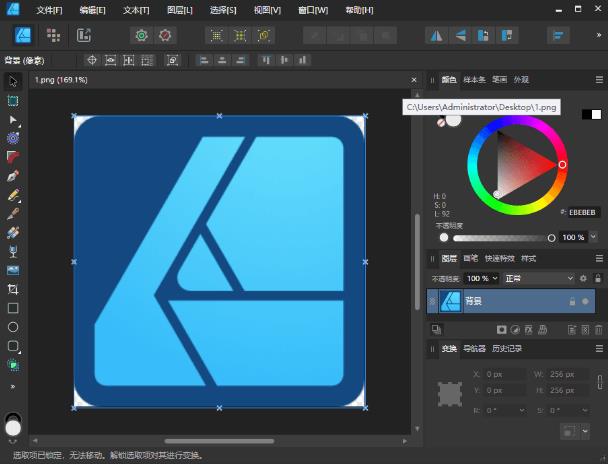Select the Ellipse shape tool

[x=13, y=327]
